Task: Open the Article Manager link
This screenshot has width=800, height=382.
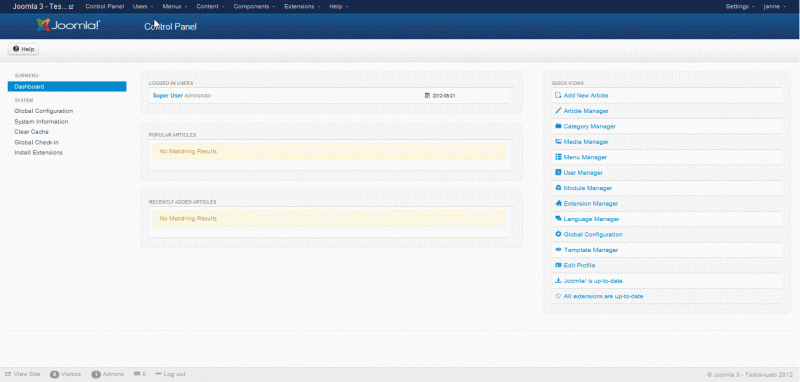Action: (x=586, y=111)
